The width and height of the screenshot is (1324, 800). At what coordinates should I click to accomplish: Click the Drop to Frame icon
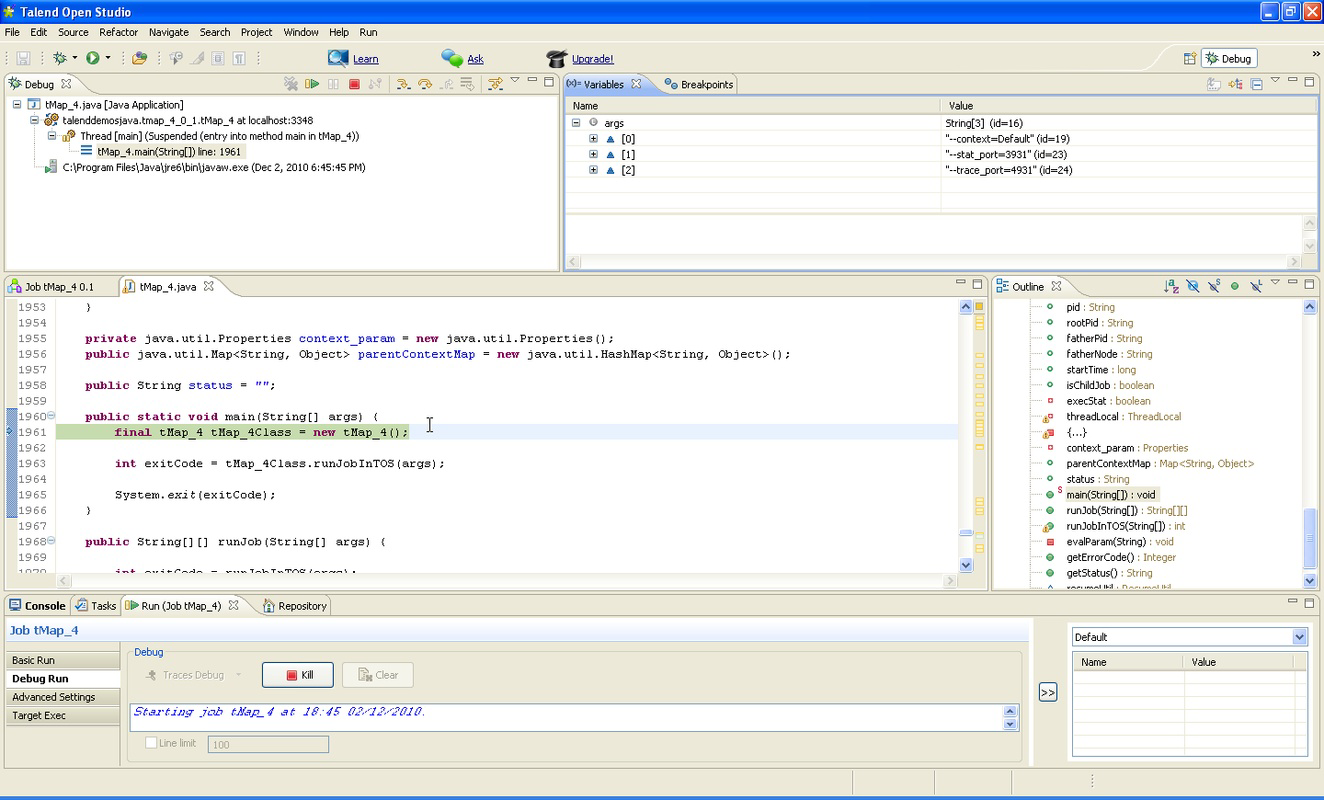tap(467, 84)
